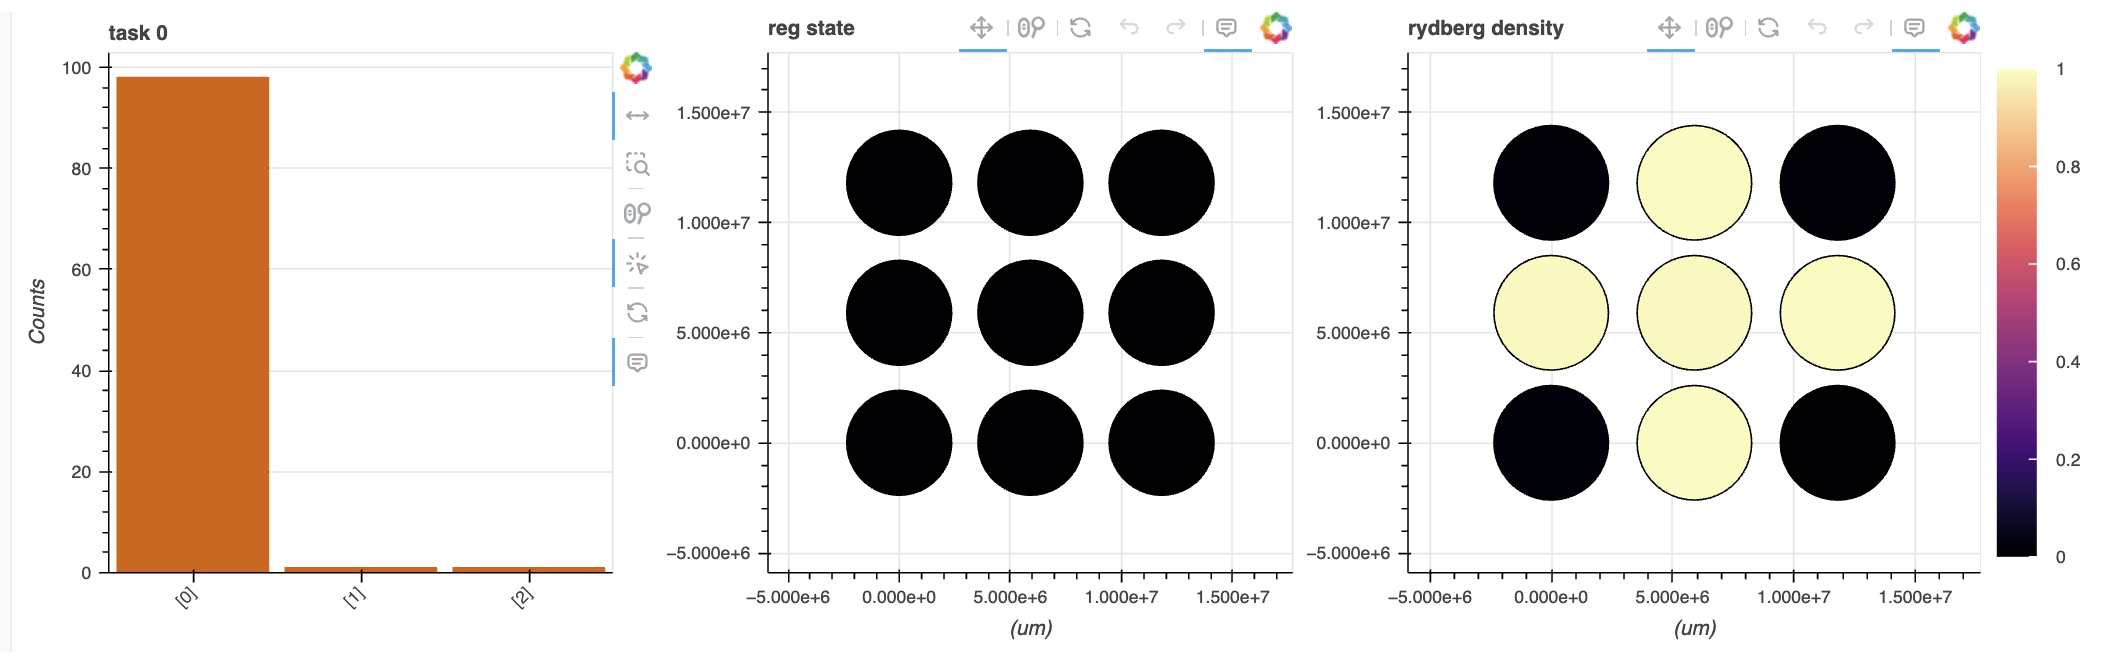
Task: Activate box zoom tool in task 0 toolbar
Action: click(x=637, y=164)
